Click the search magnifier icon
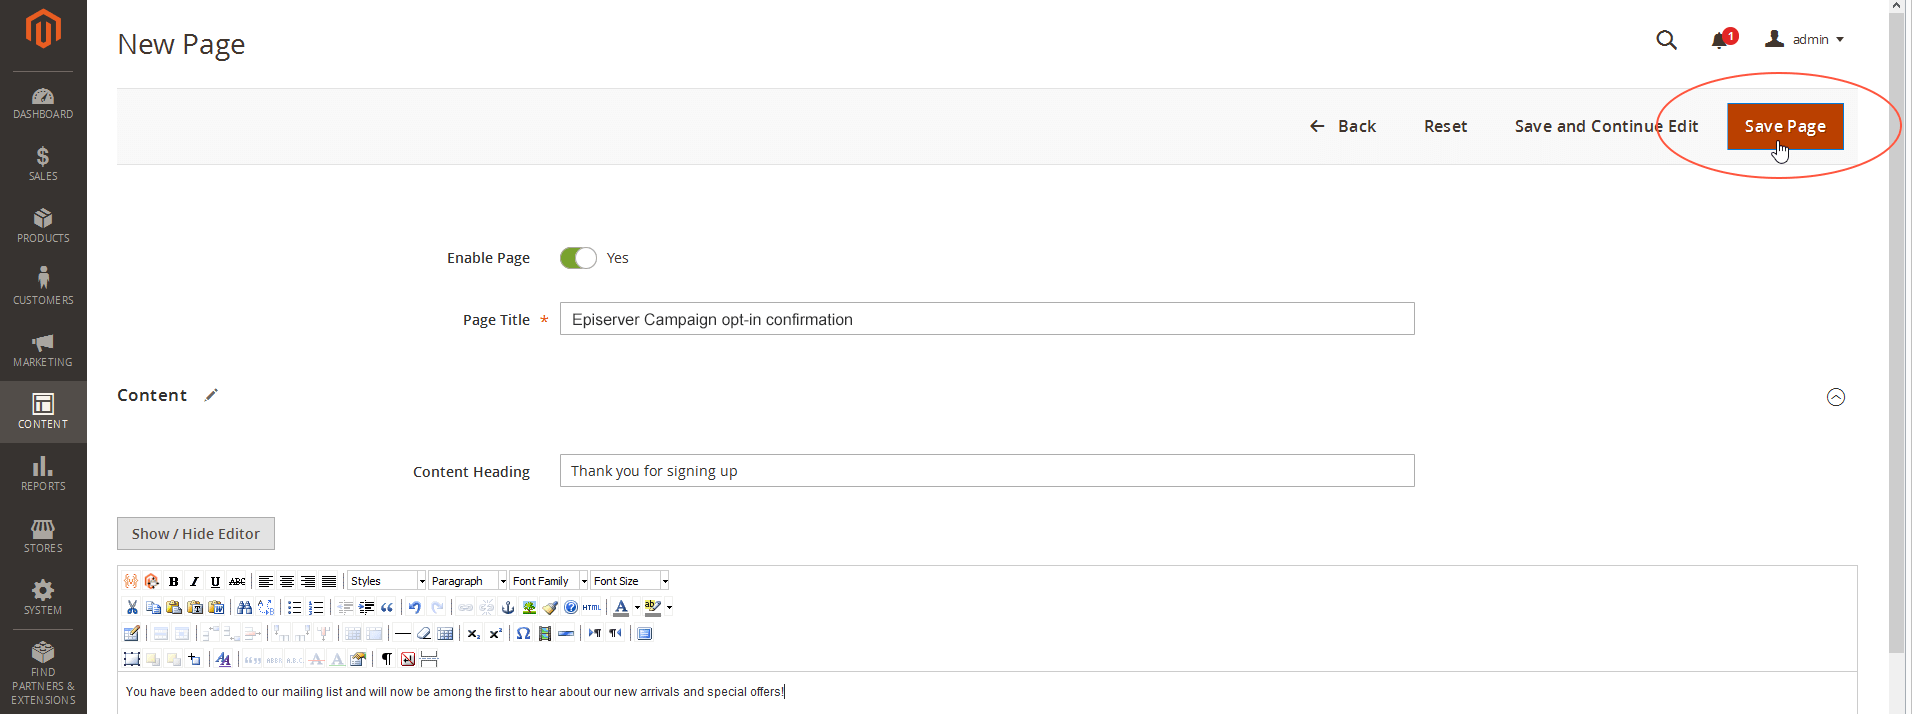This screenshot has height=714, width=1912. (x=1666, y=40)
